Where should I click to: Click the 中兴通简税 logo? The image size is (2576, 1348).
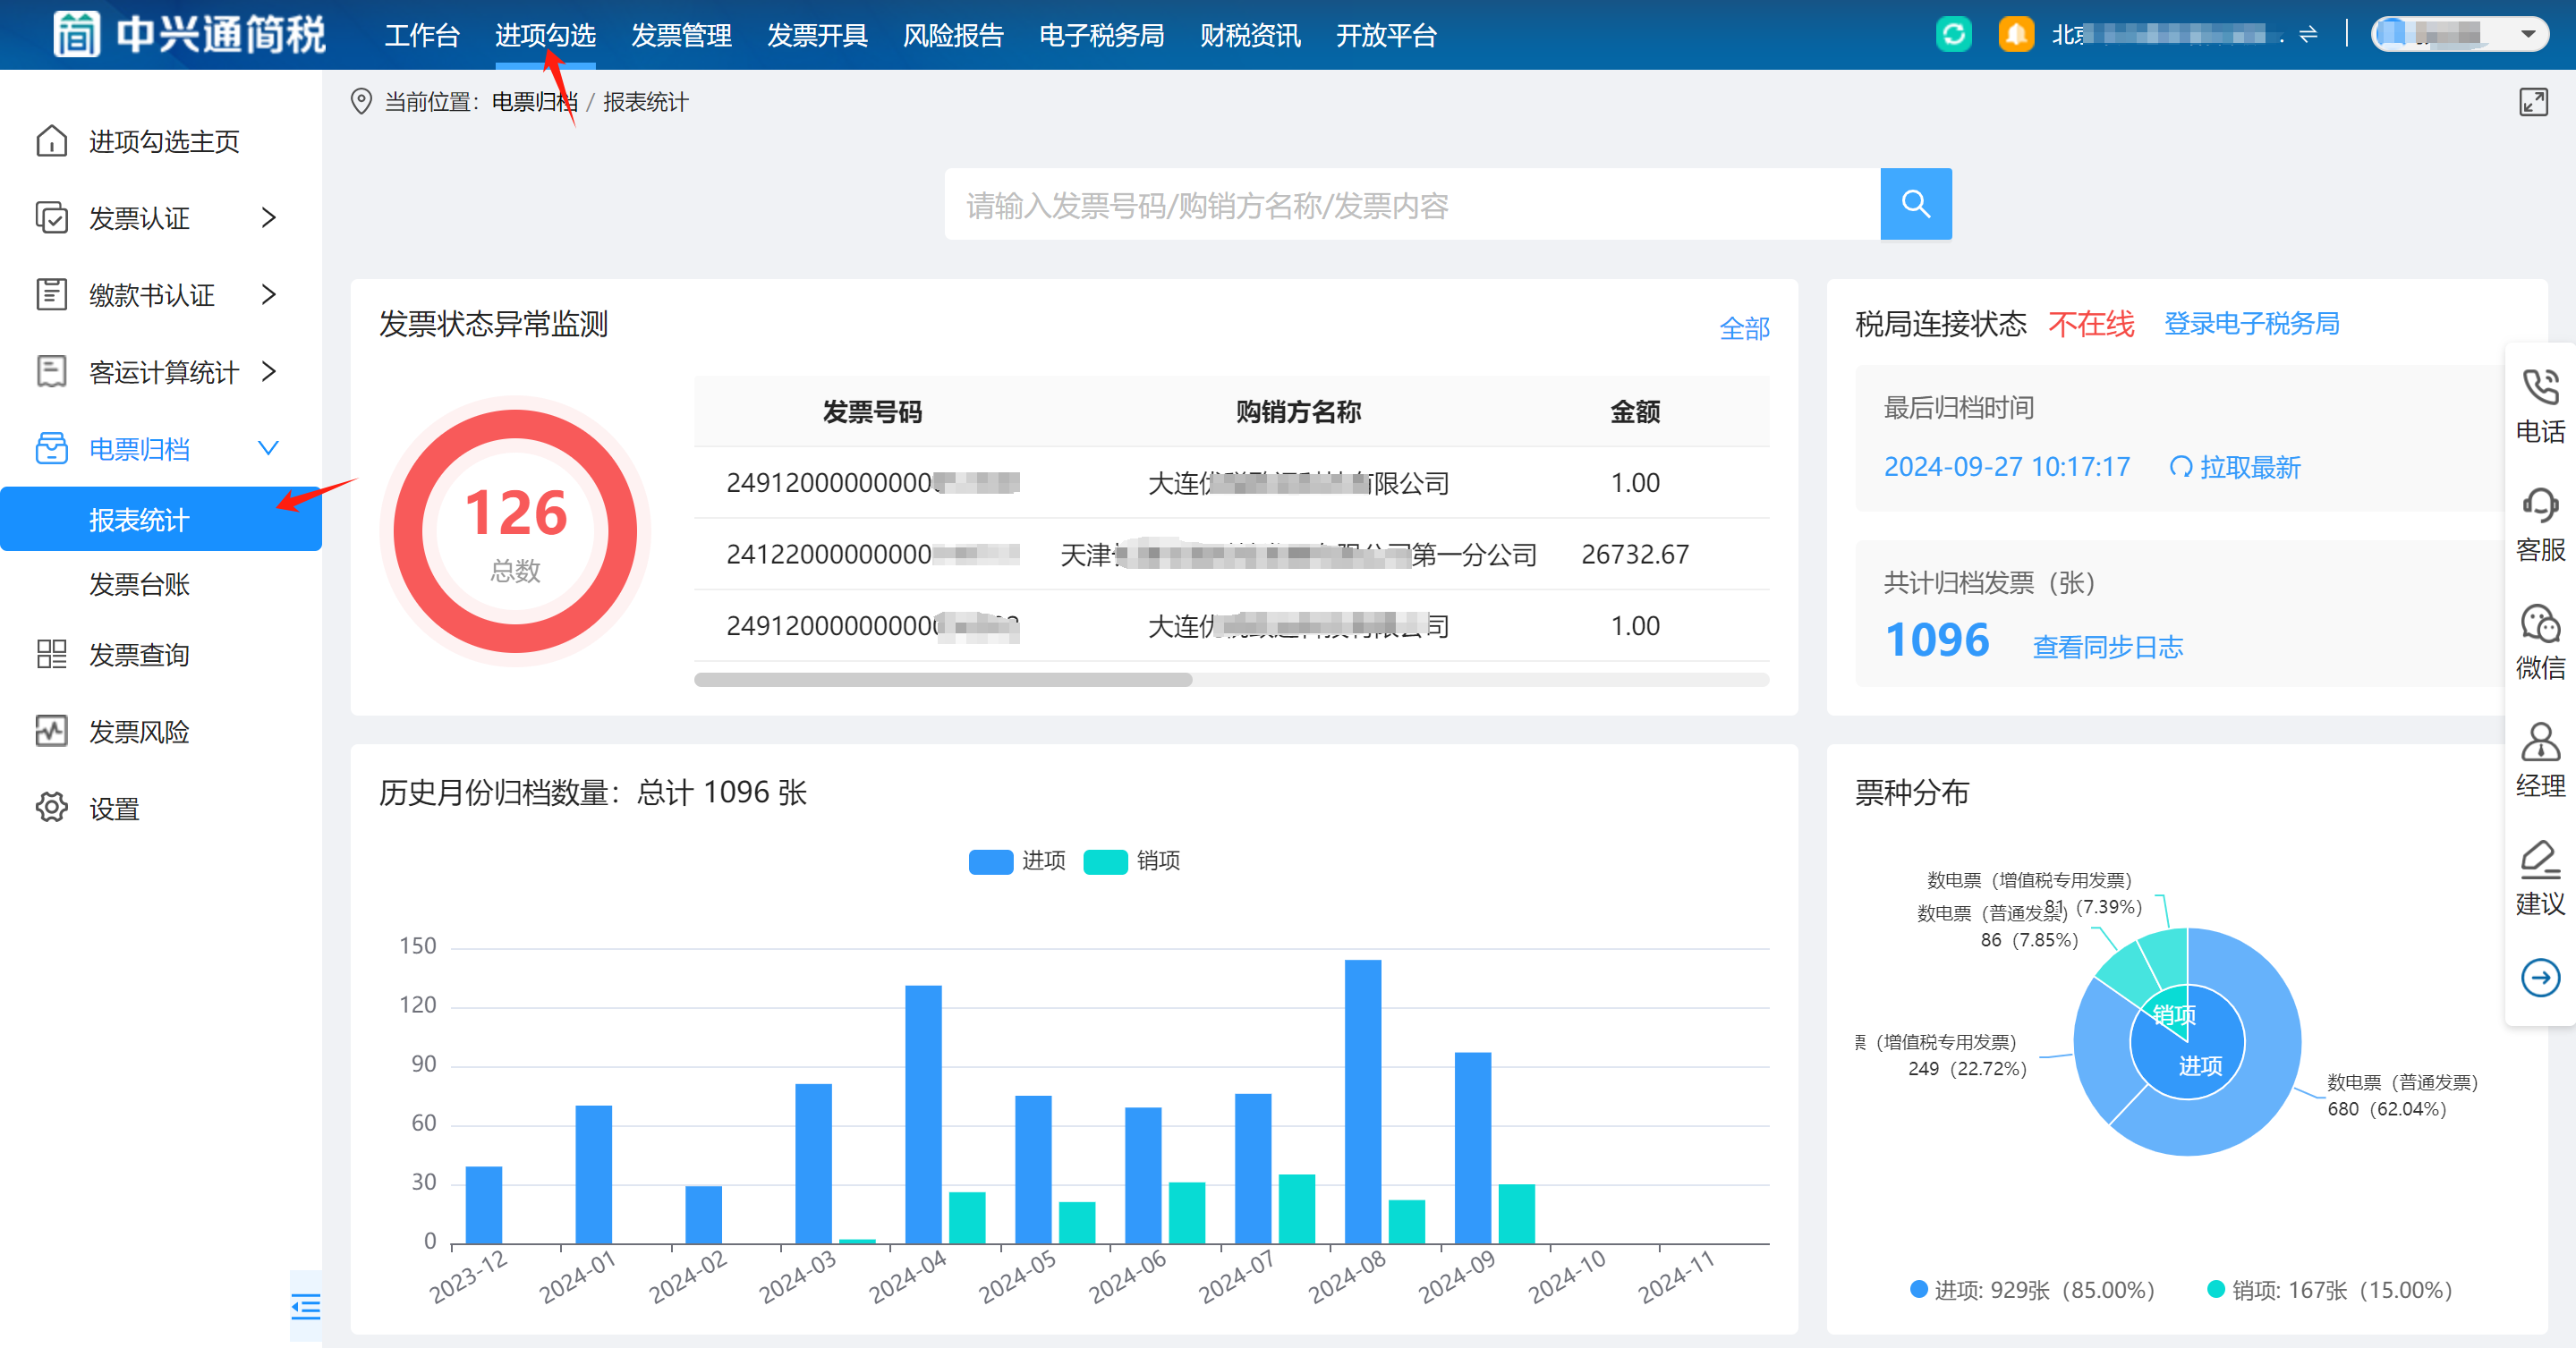pyautogui.click(x=190, y=34)
